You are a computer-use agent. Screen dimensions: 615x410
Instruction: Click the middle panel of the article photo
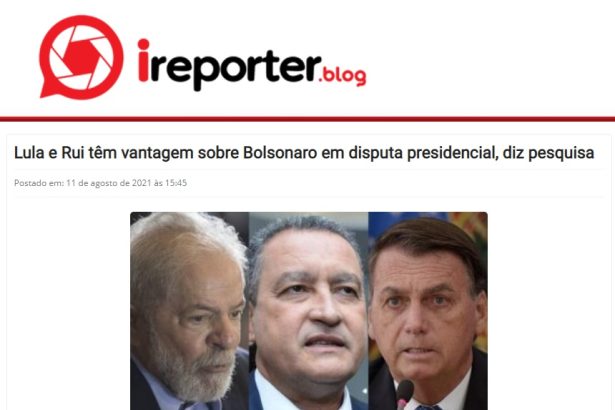pyautogui.click(x=309, y=311)
